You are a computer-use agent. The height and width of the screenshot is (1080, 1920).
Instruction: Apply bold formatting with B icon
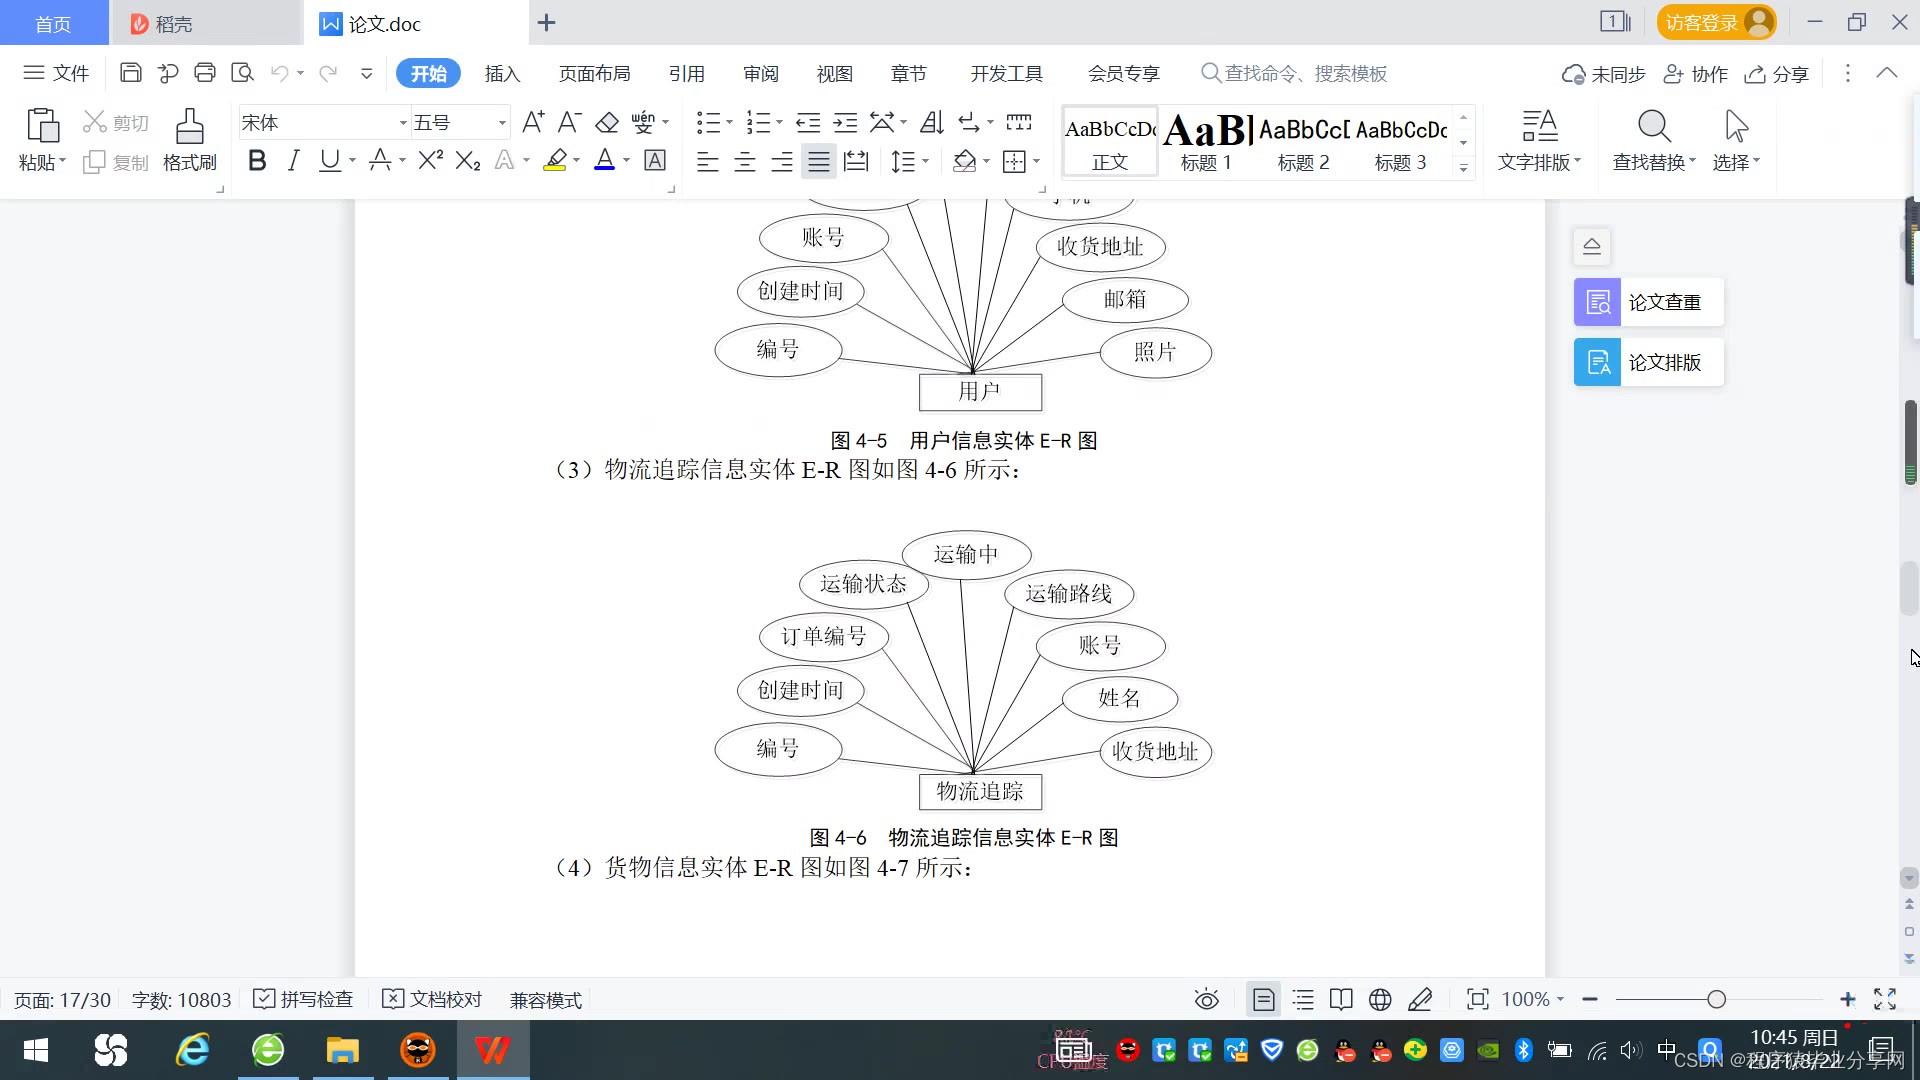tap(257, 161)
